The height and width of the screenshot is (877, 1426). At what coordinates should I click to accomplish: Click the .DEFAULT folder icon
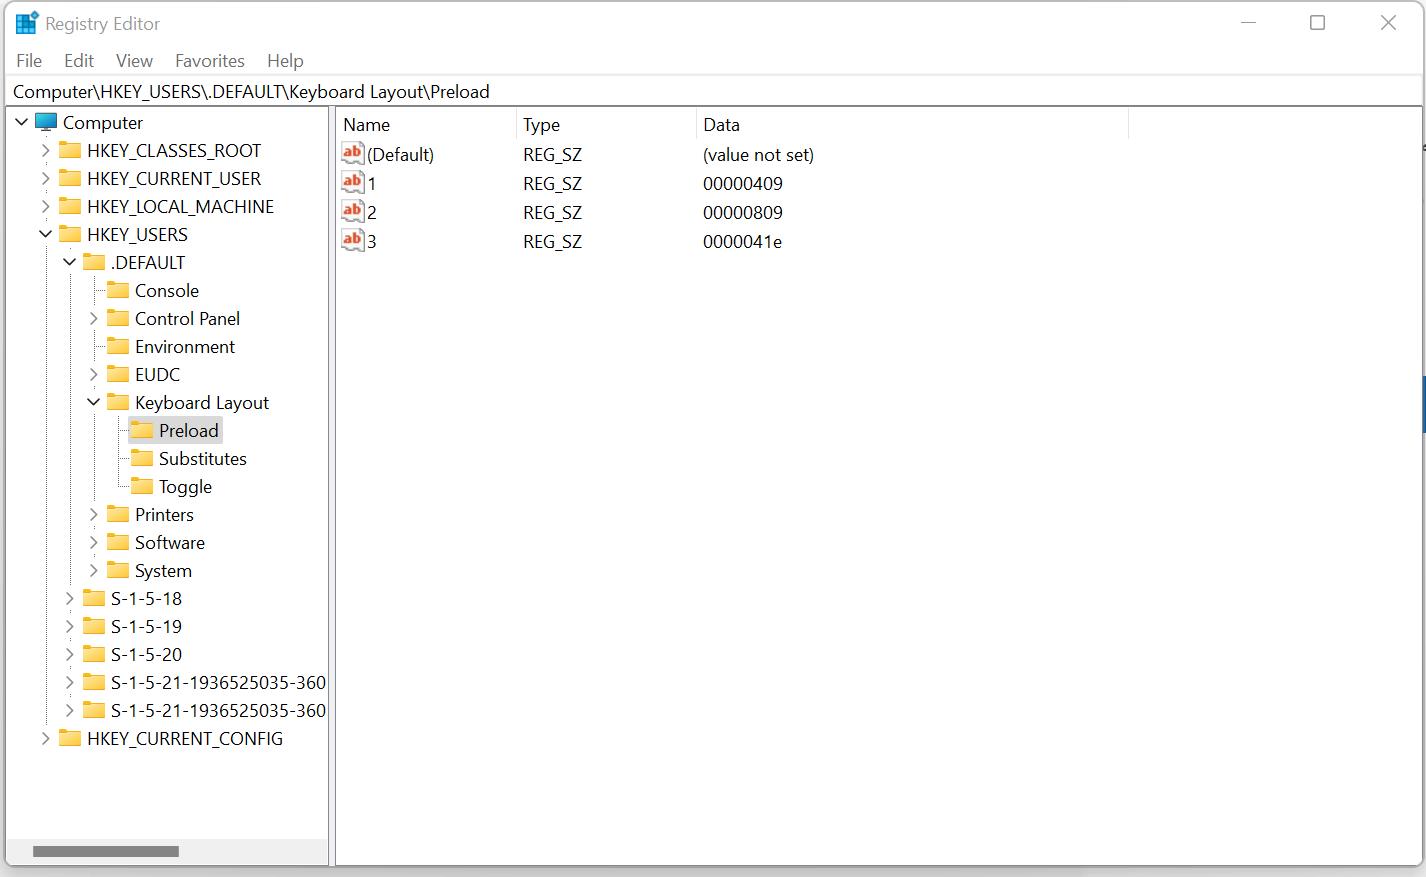94,262
